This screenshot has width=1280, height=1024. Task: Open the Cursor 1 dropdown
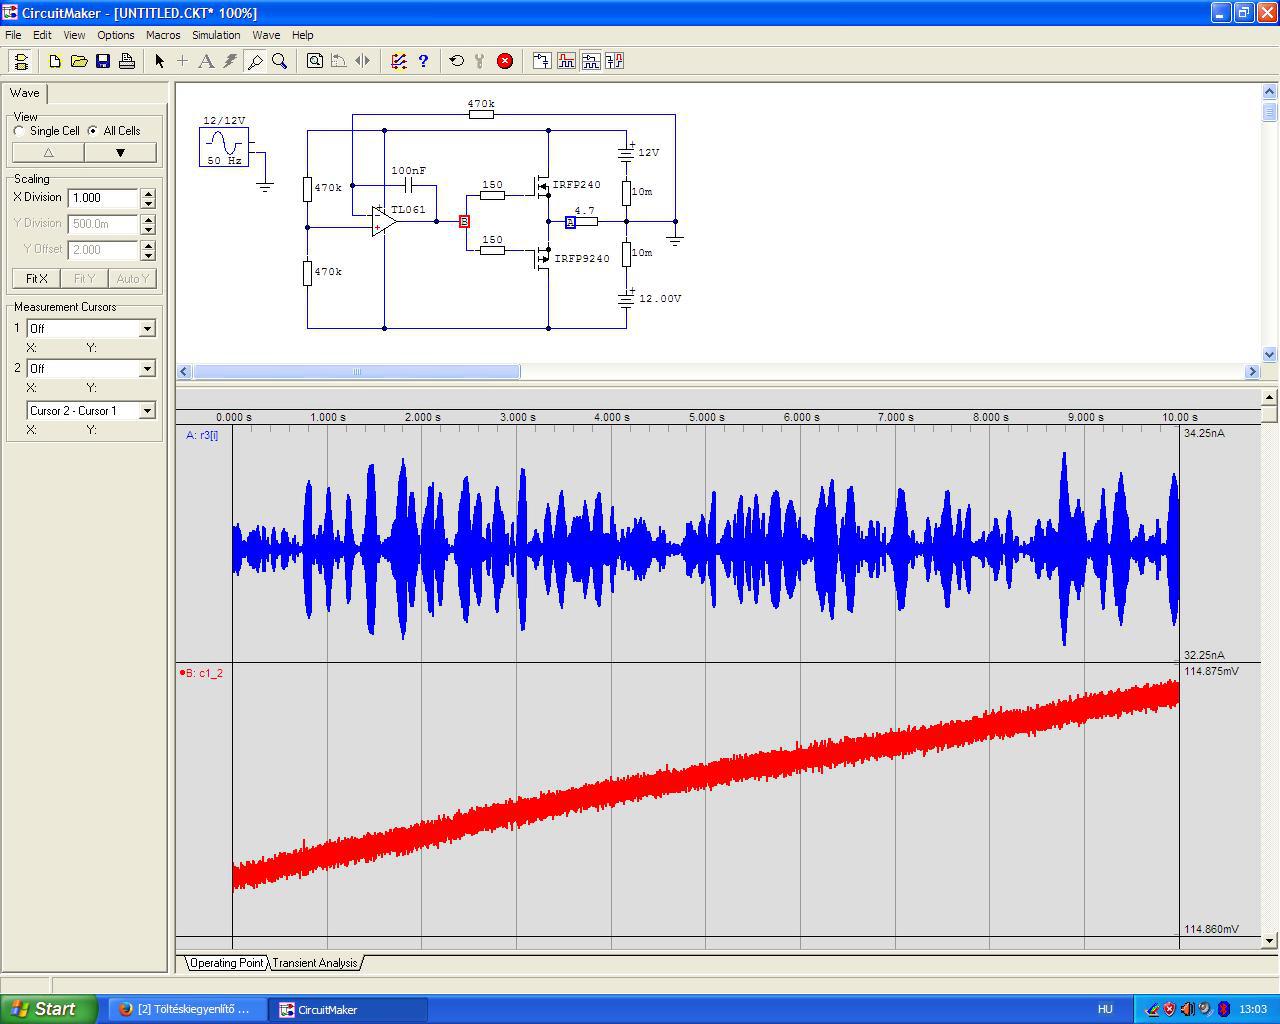147,329
